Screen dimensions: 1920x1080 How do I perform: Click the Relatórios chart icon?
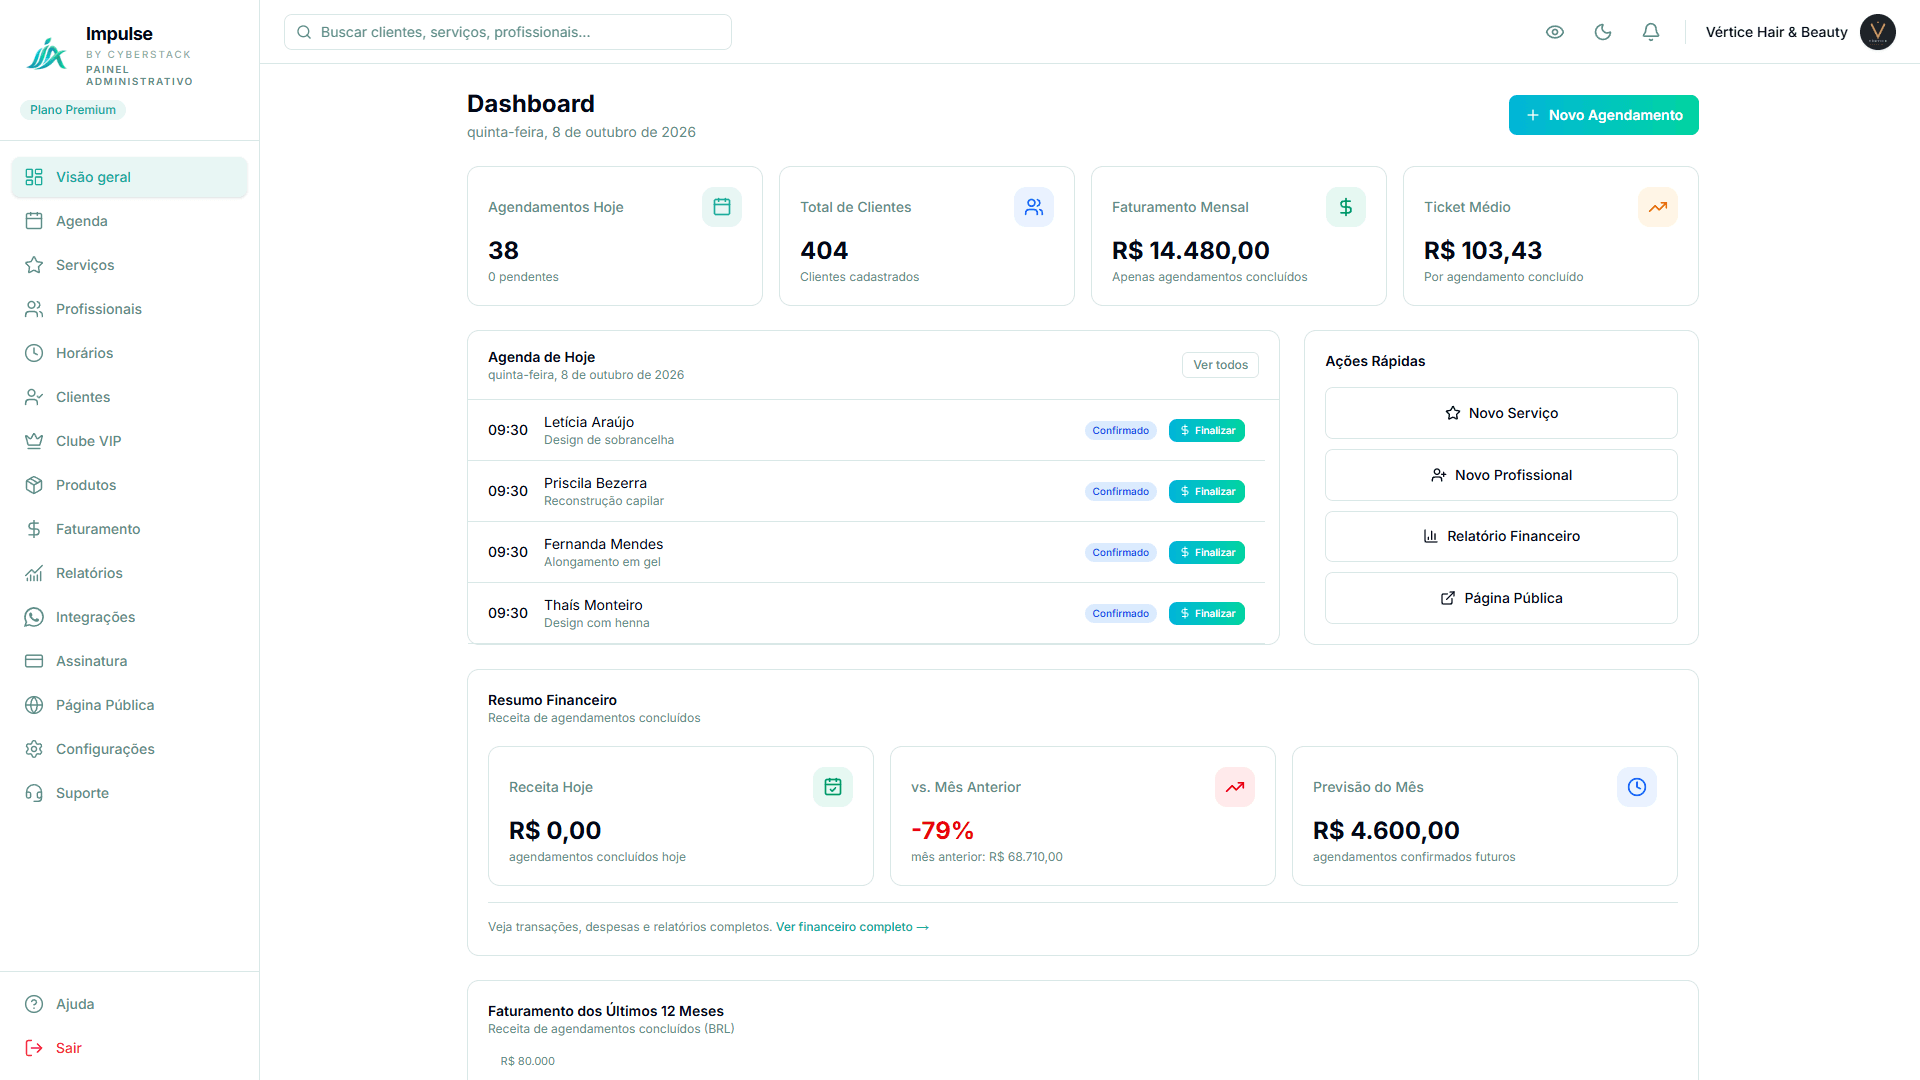[34, 573]
